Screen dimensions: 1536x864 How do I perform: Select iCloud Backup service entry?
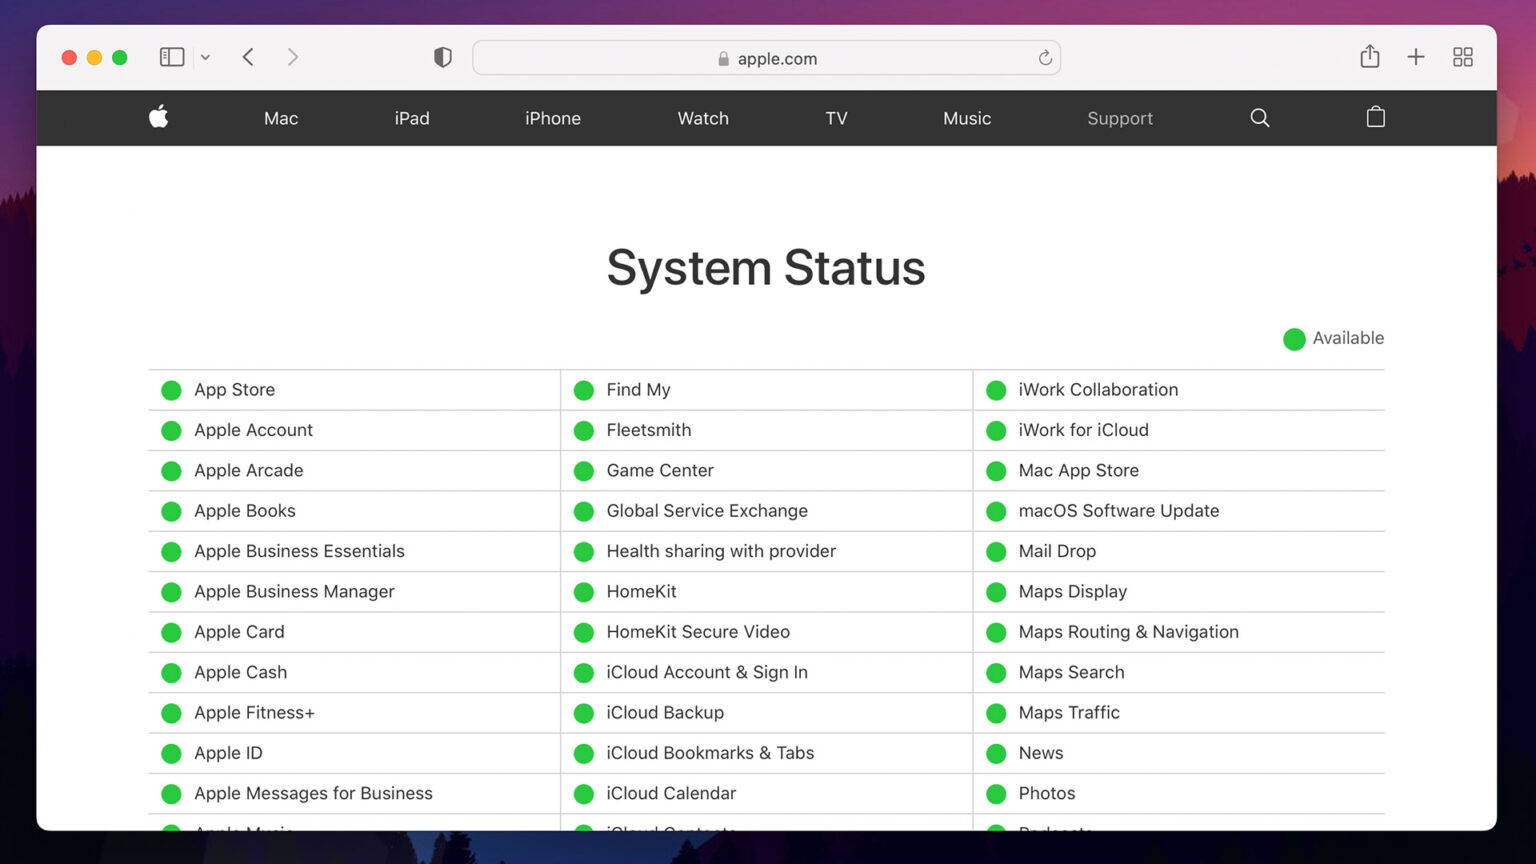665,713
